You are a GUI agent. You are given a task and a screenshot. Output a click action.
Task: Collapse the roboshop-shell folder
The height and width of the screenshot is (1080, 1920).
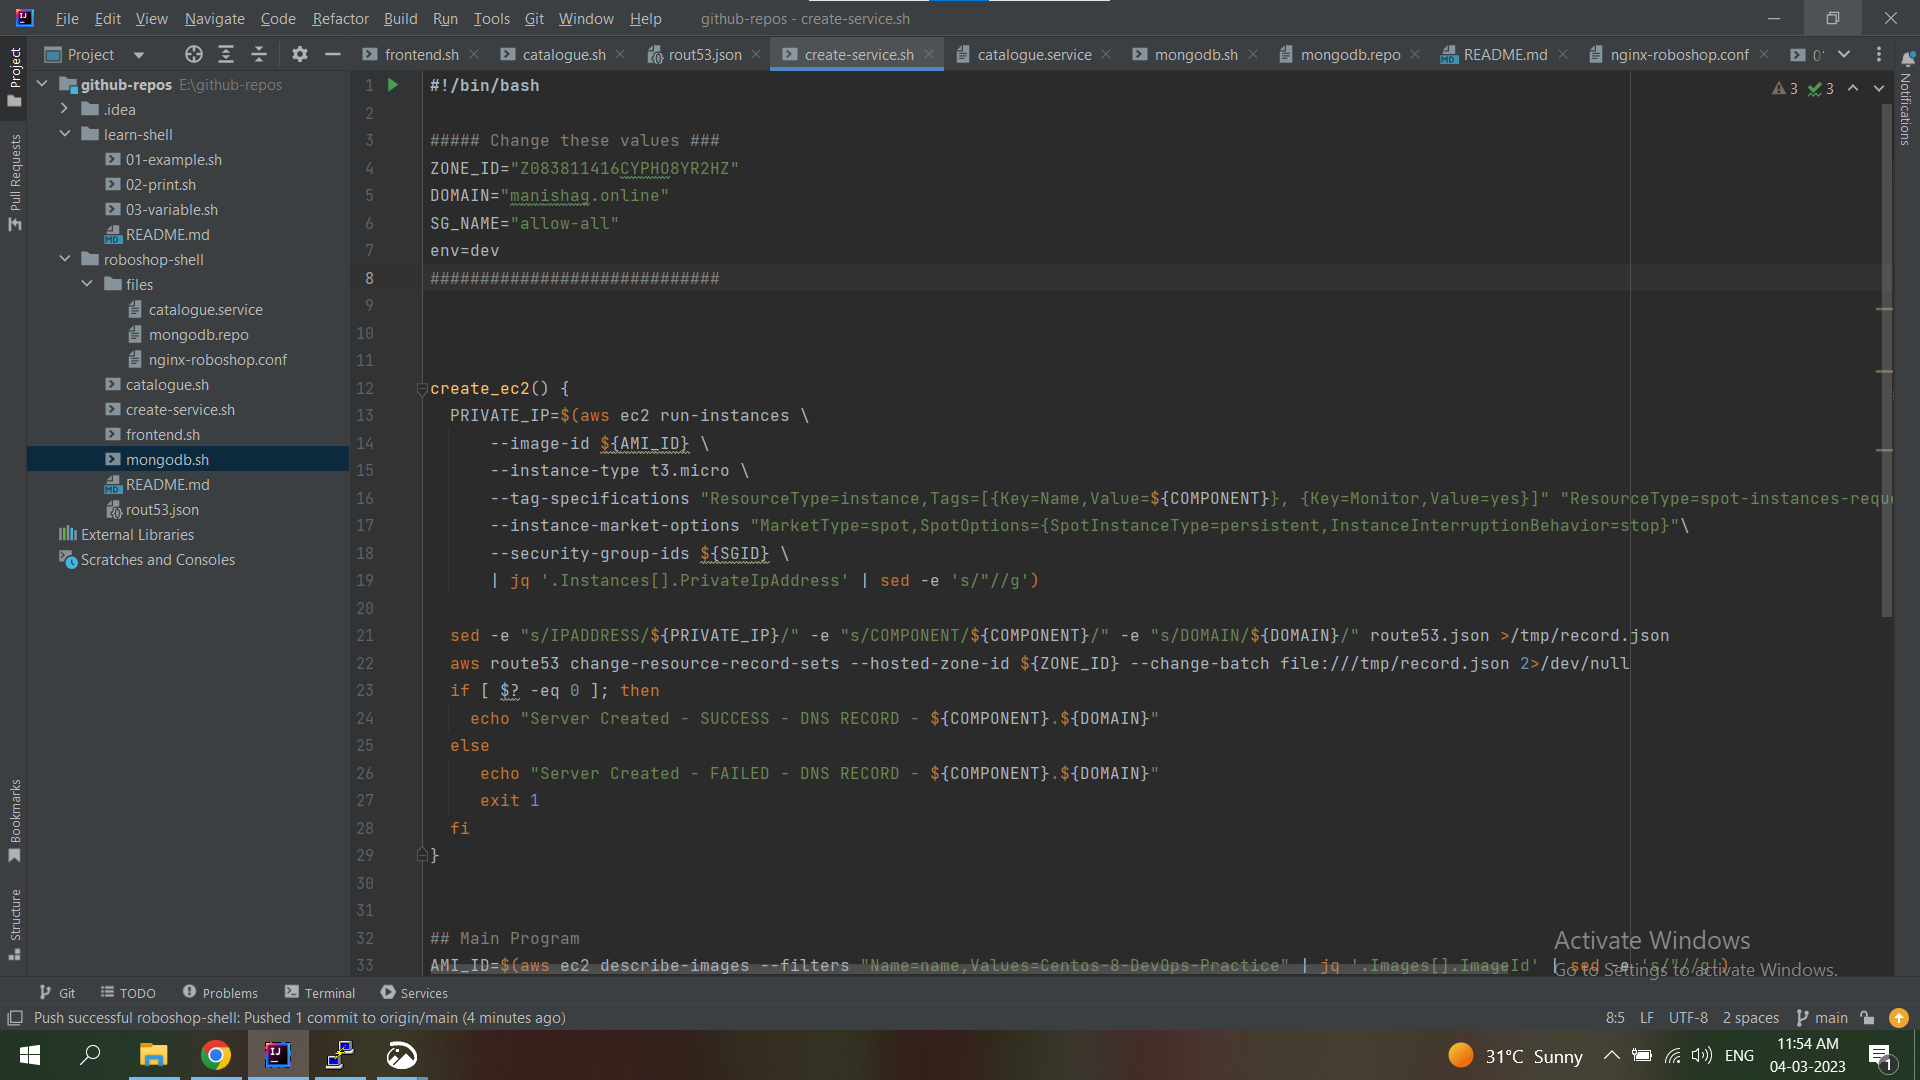(x=64, y=259)
